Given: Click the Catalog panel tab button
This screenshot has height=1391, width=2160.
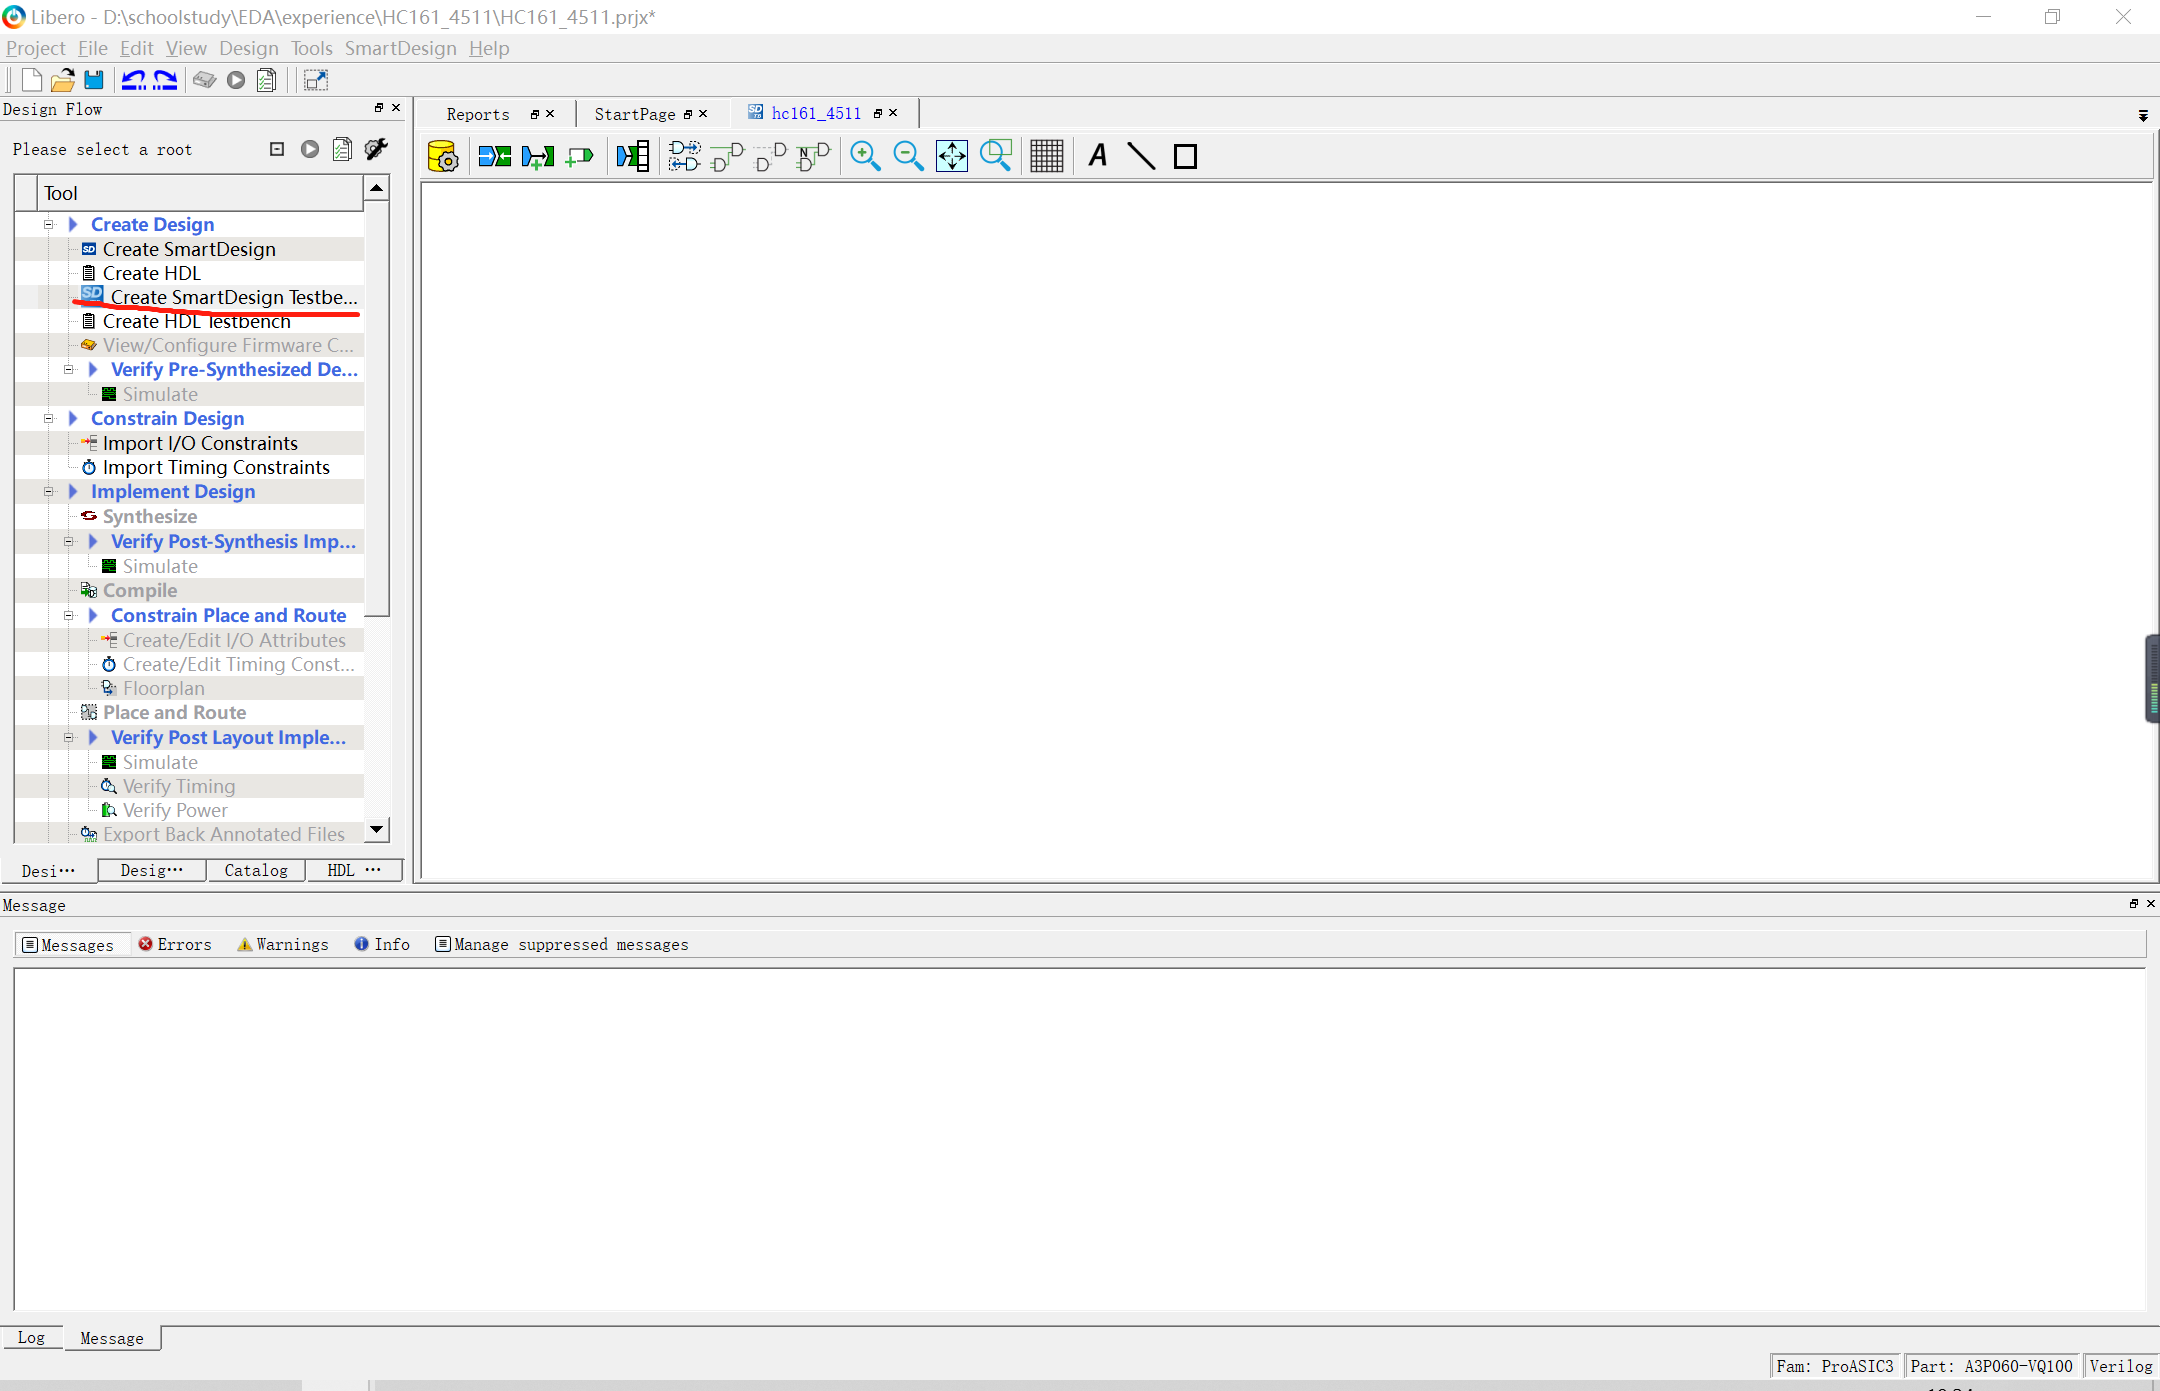Looking at the screenshot, I should (256, 870).
